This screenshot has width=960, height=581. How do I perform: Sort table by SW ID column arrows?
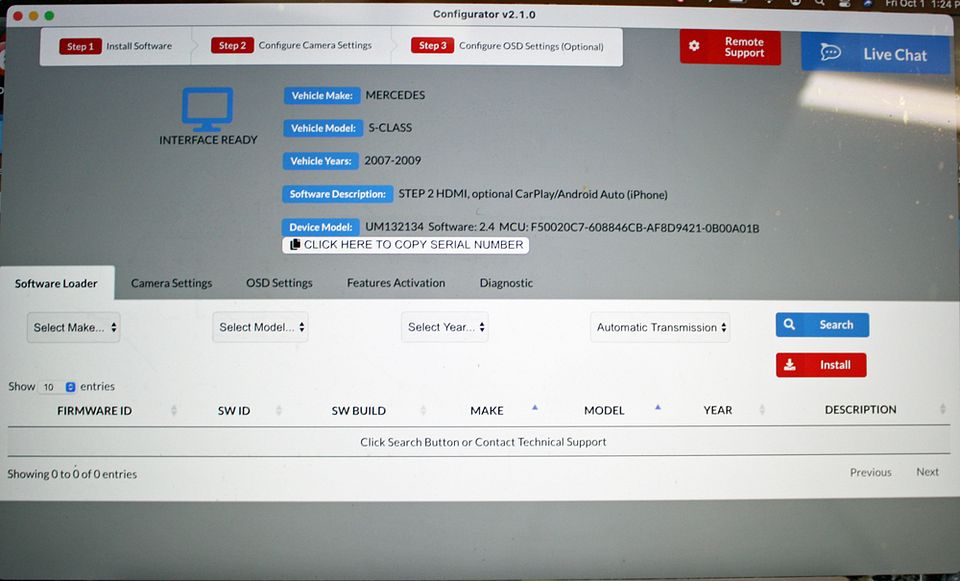pos(279,410)
